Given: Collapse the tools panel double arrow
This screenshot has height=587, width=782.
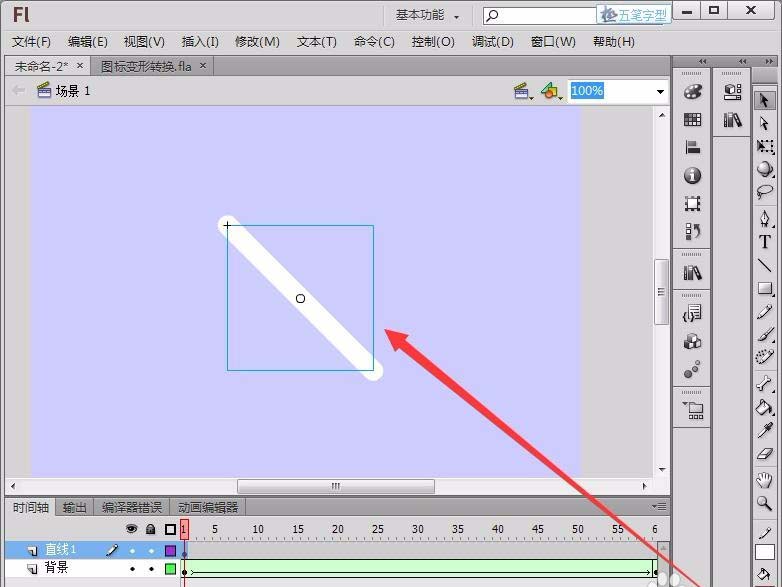Looking at the screenshot, I should (769, 61).
